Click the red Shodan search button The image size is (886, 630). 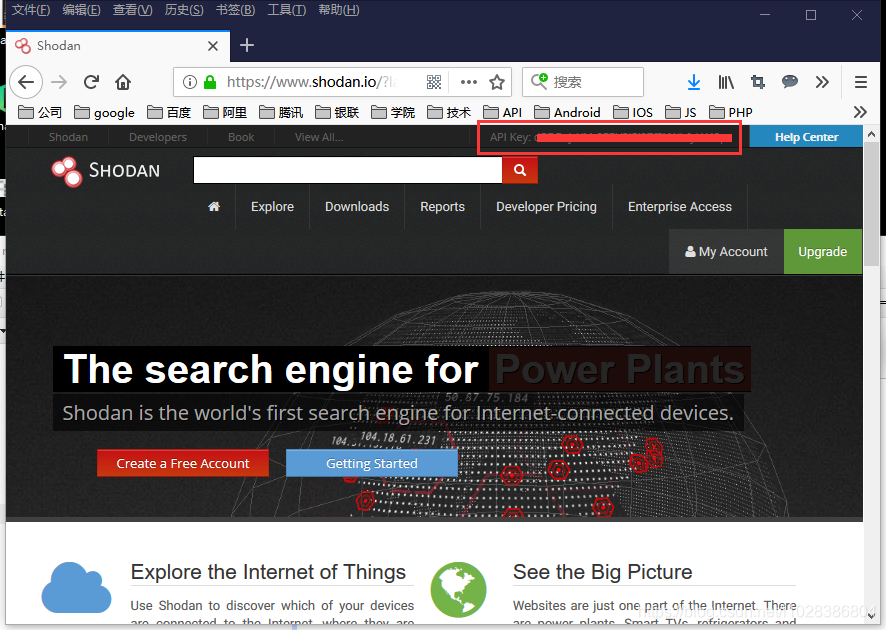click(x=520, y=170)
